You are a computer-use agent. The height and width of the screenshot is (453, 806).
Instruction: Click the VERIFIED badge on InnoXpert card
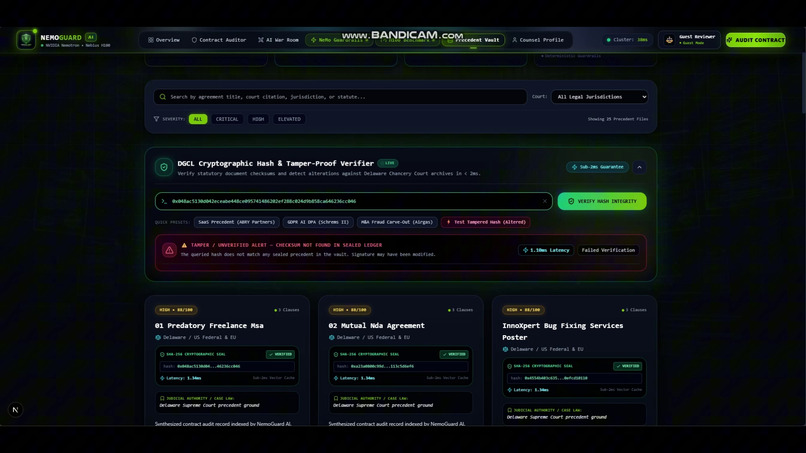click(628, 366)
